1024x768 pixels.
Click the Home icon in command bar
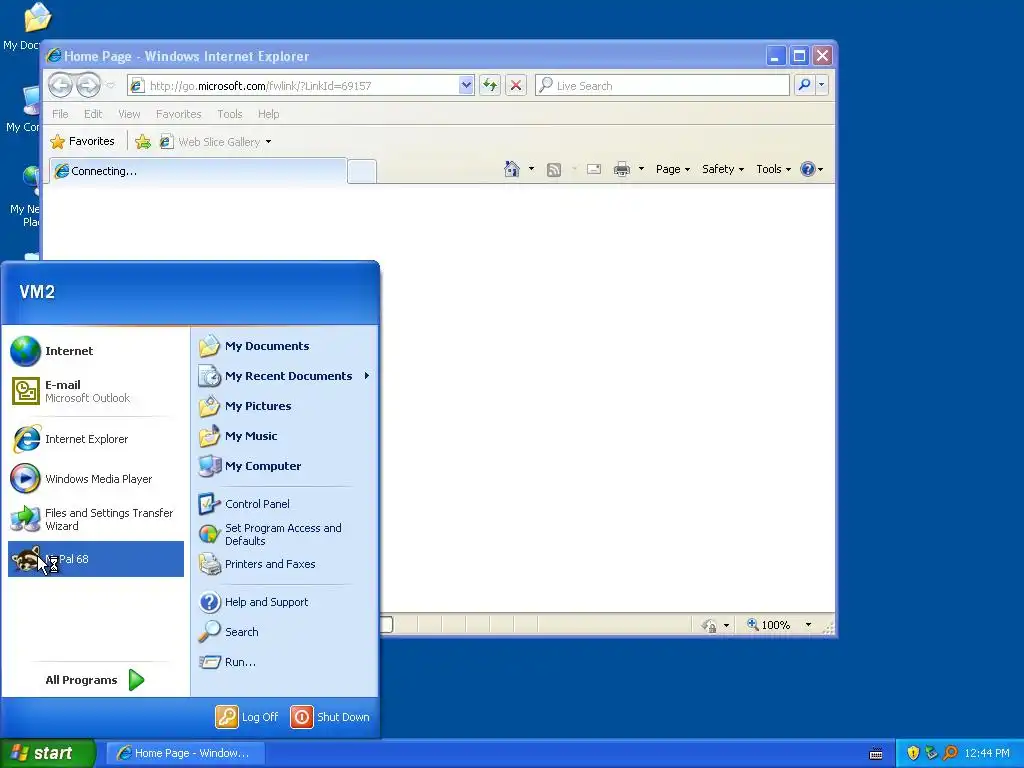512,169
